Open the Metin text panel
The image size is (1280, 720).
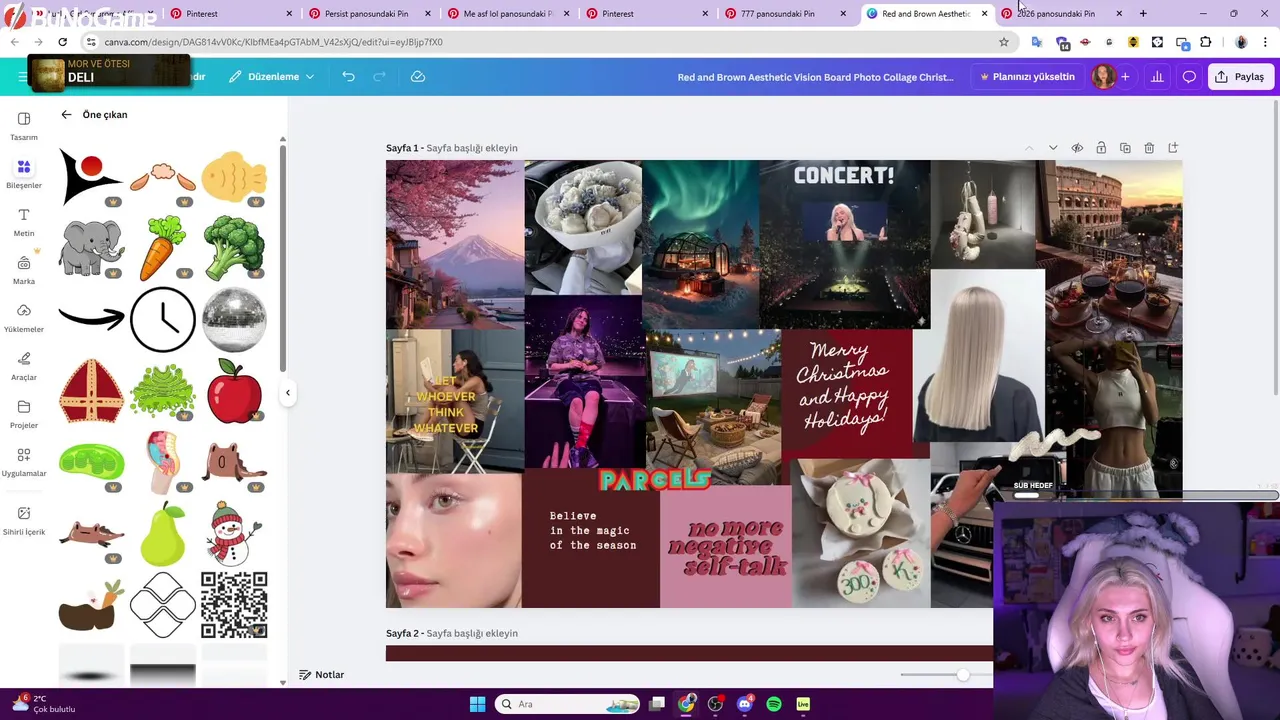(24, 221)
